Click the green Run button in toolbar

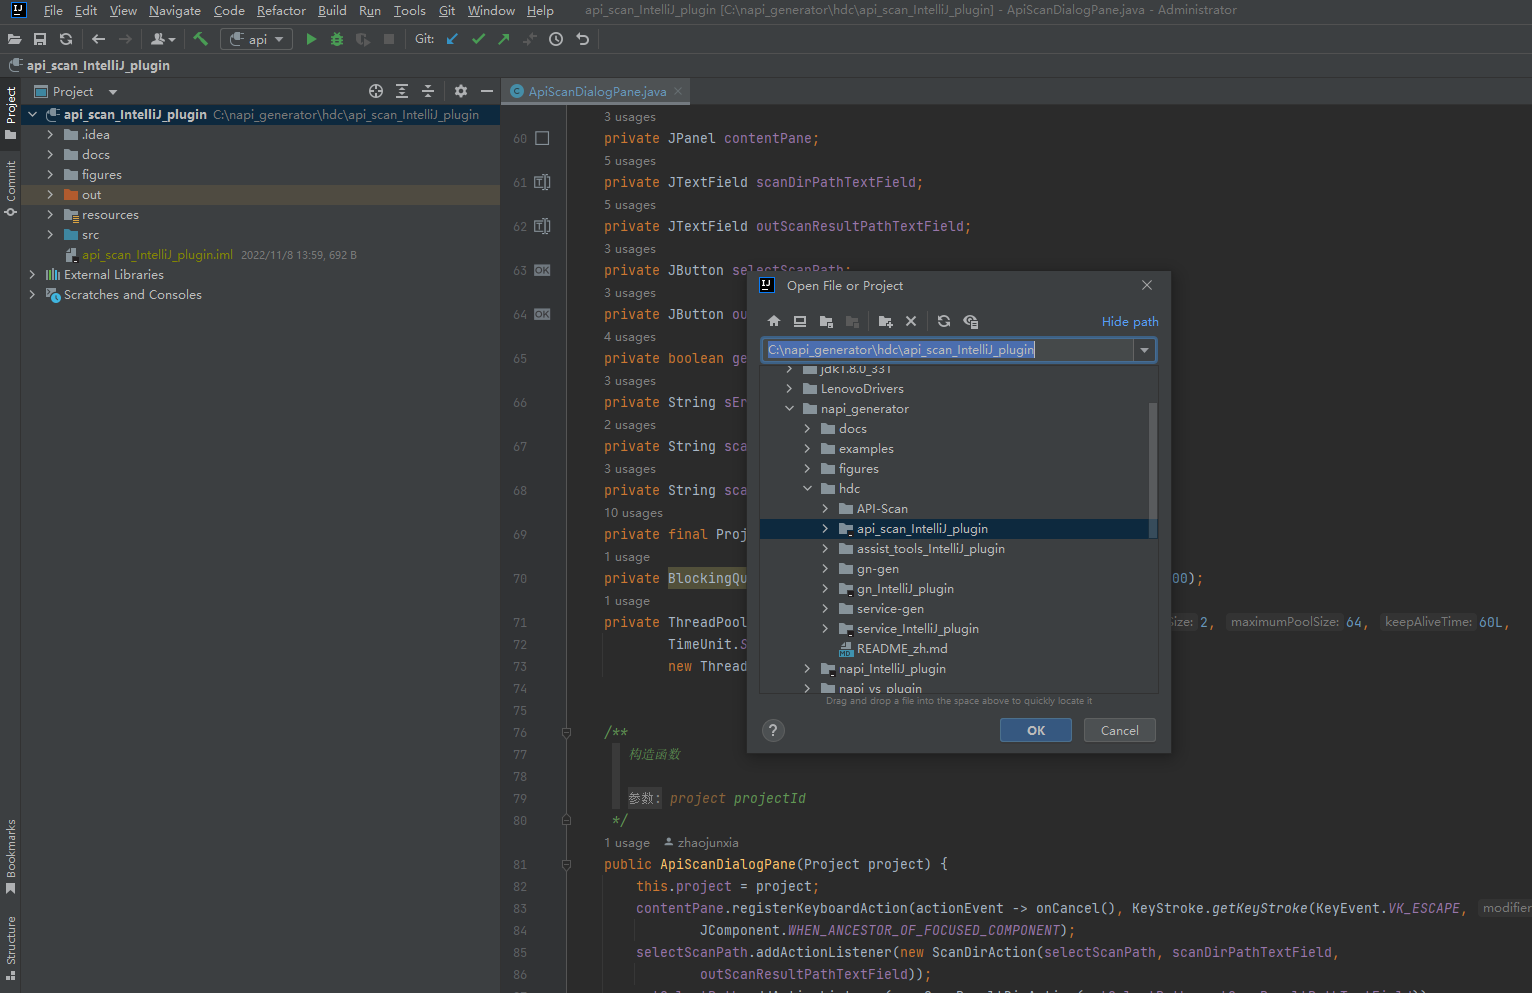311,39
